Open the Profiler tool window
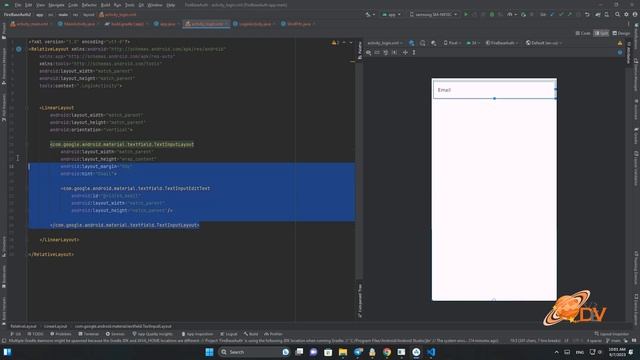Screen dimensions: 640x360 tap(273, 334)
